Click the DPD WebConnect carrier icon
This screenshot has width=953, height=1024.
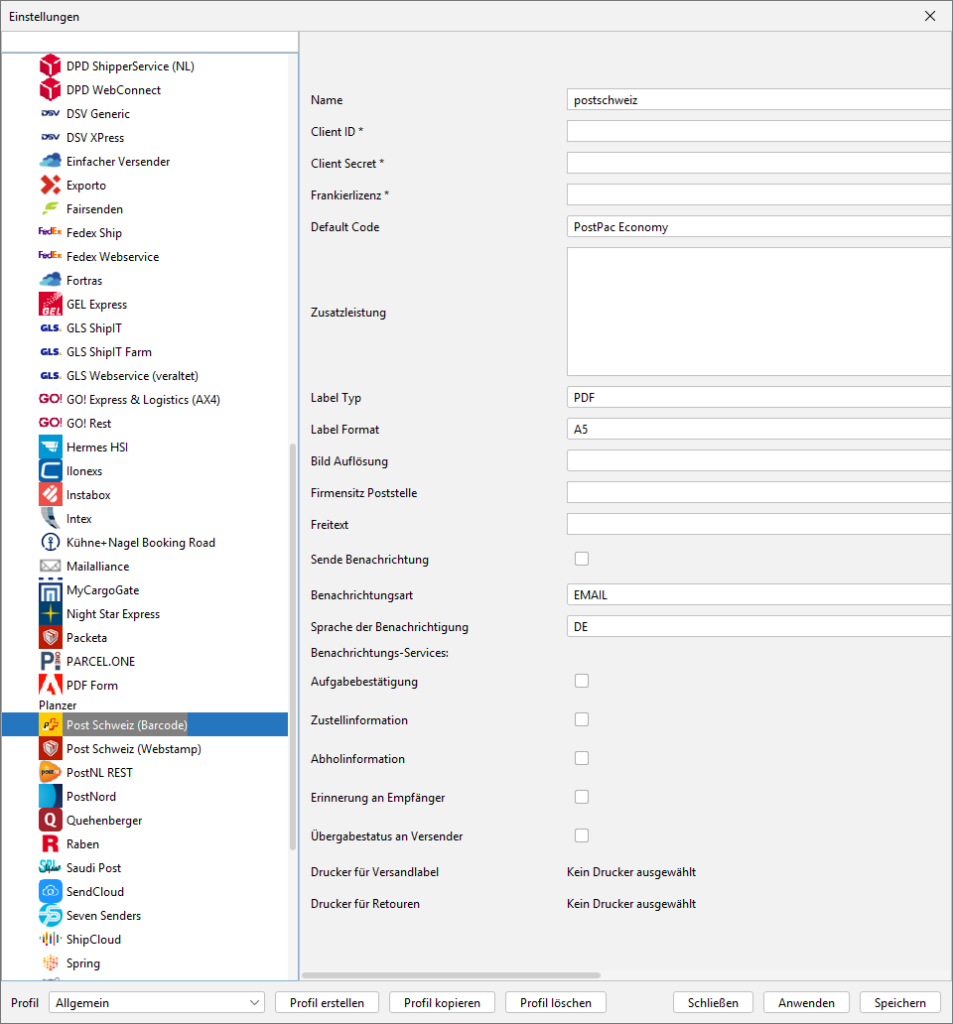click(50, 90)
